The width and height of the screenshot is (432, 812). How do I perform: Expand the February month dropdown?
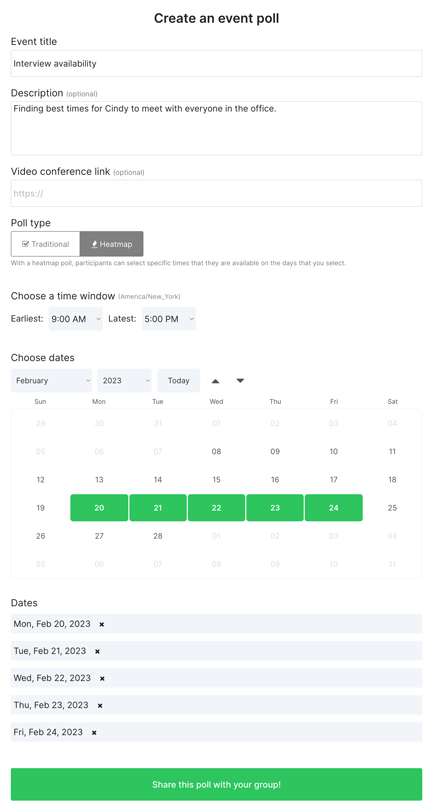pyautogui.click(x=51, y=381)
